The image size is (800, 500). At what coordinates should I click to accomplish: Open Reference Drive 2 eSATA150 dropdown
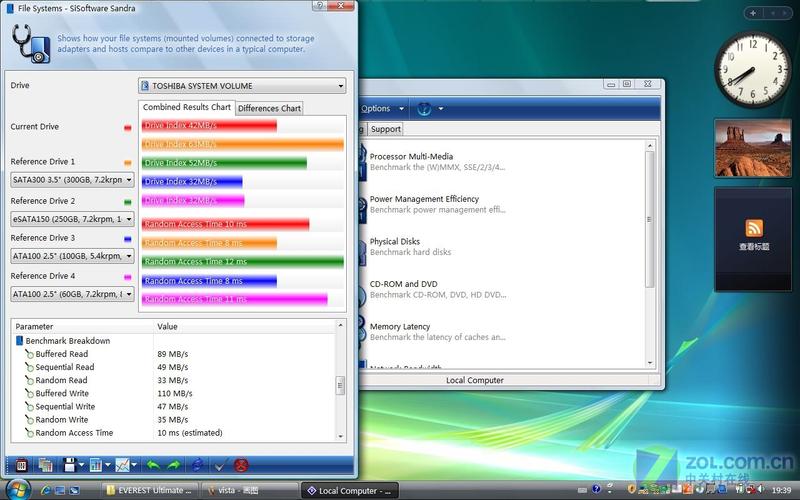click(x=72, y=219)
